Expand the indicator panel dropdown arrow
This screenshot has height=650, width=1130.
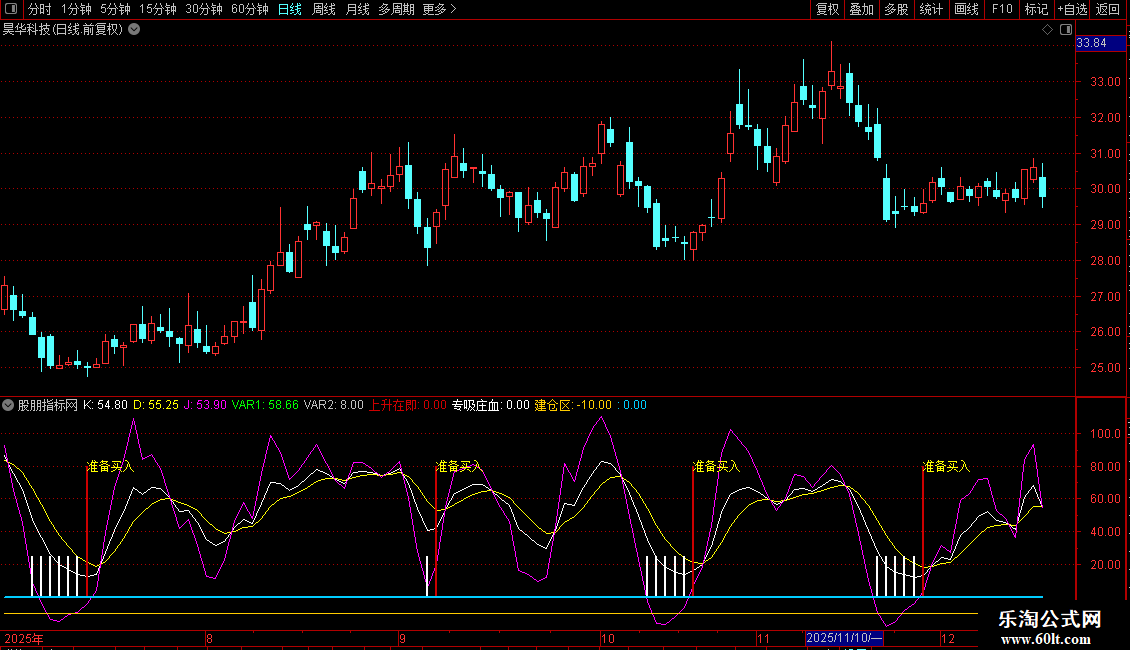coord(9,406)
